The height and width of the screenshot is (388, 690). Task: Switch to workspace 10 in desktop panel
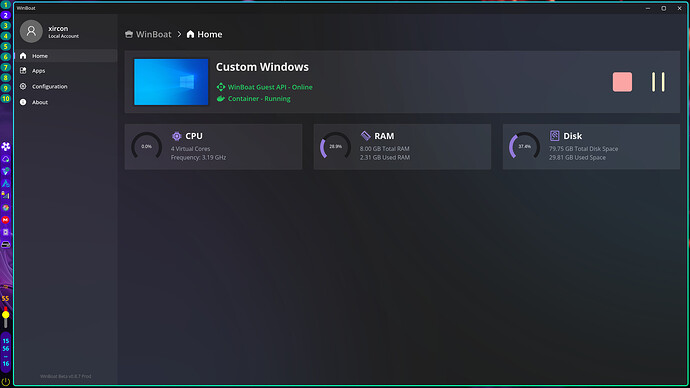click(6, 99)
